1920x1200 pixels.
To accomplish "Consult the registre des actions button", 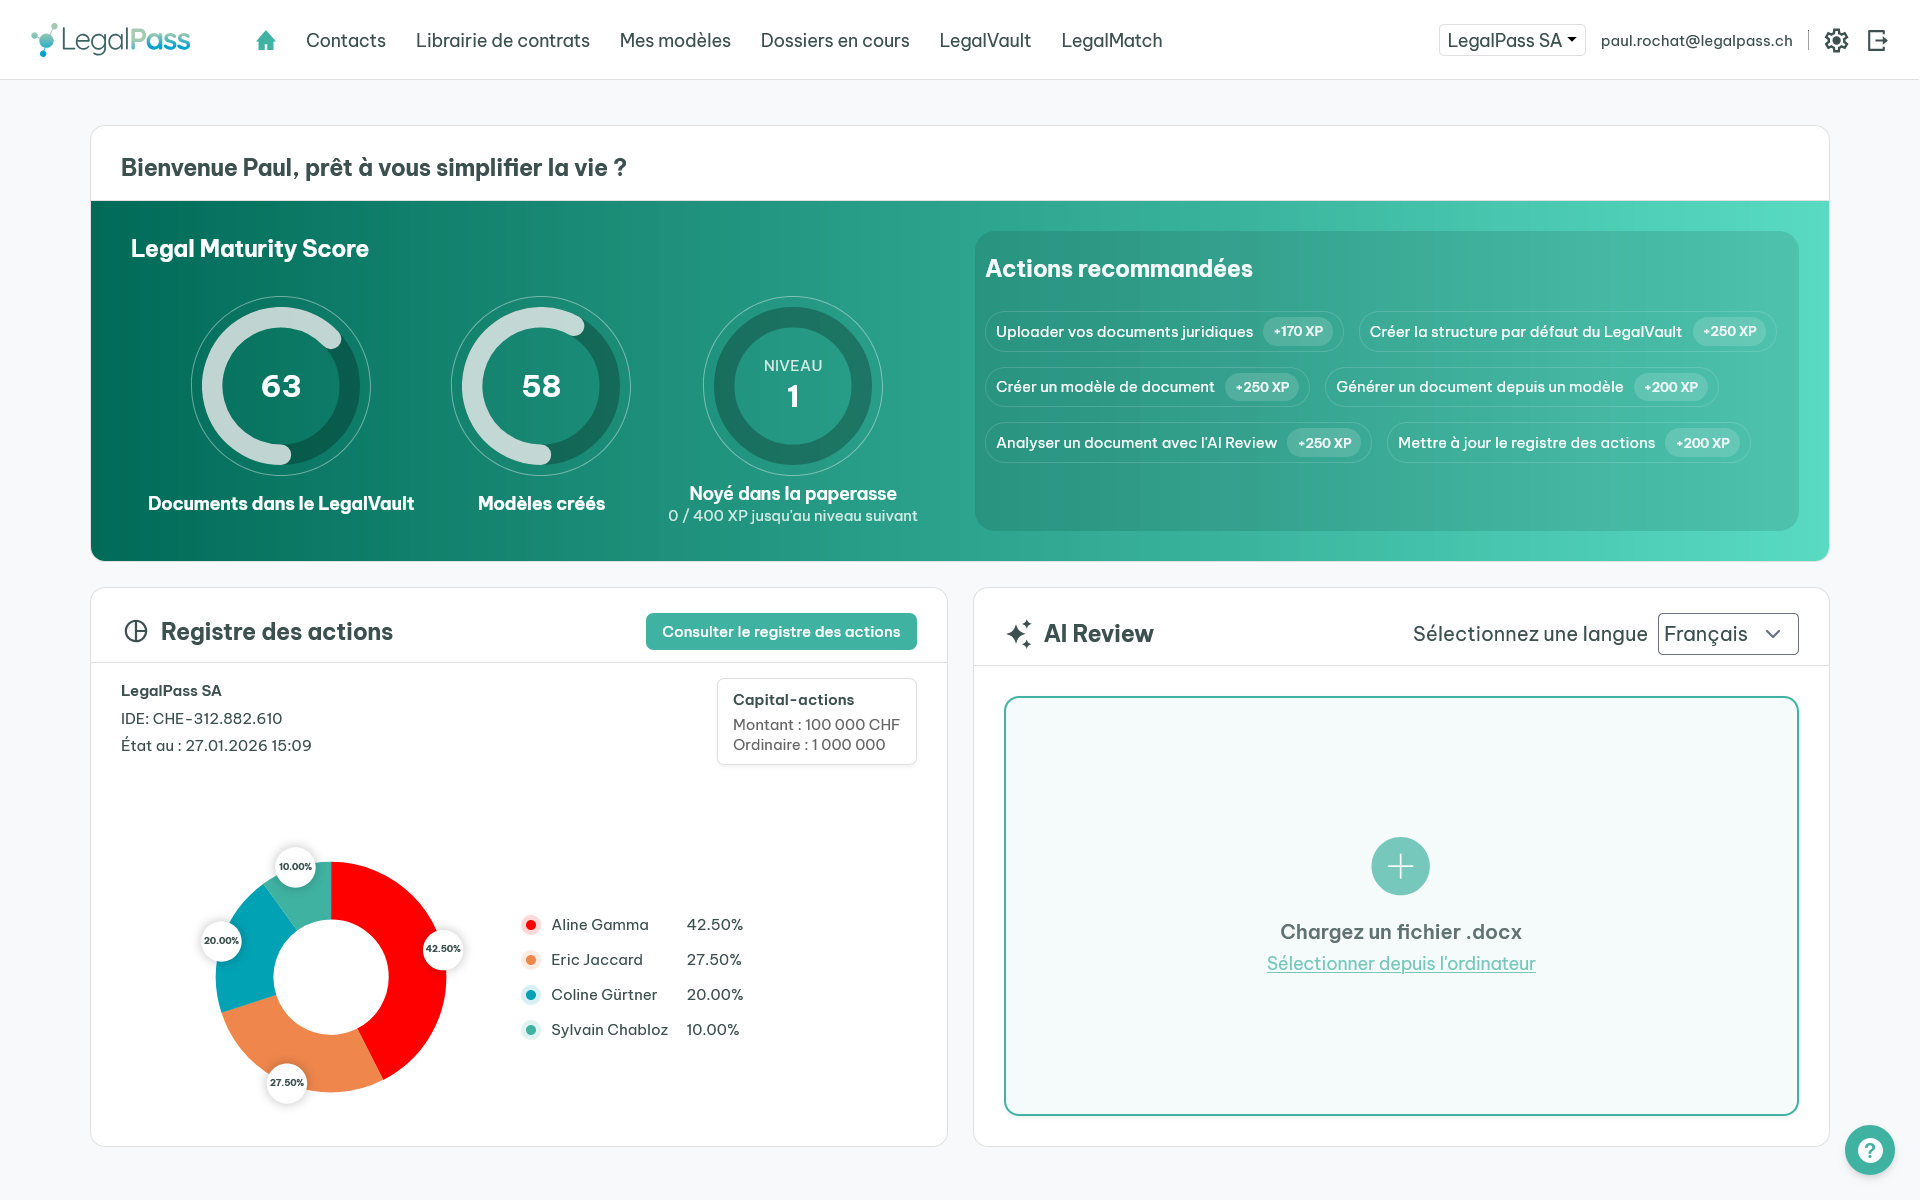I will pyautogui.click(x=781, y=631).
